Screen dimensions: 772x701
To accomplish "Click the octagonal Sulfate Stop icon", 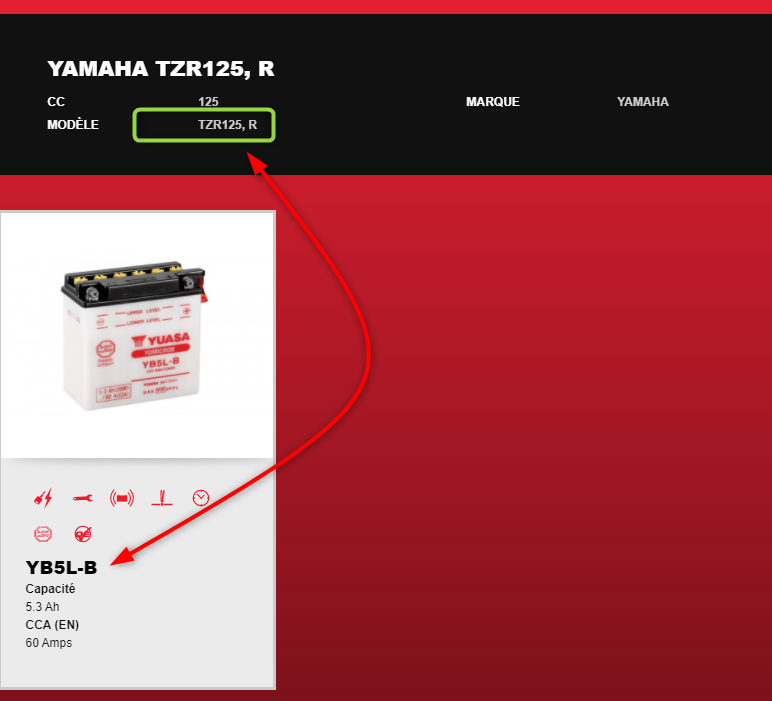I will coord(43,534).
